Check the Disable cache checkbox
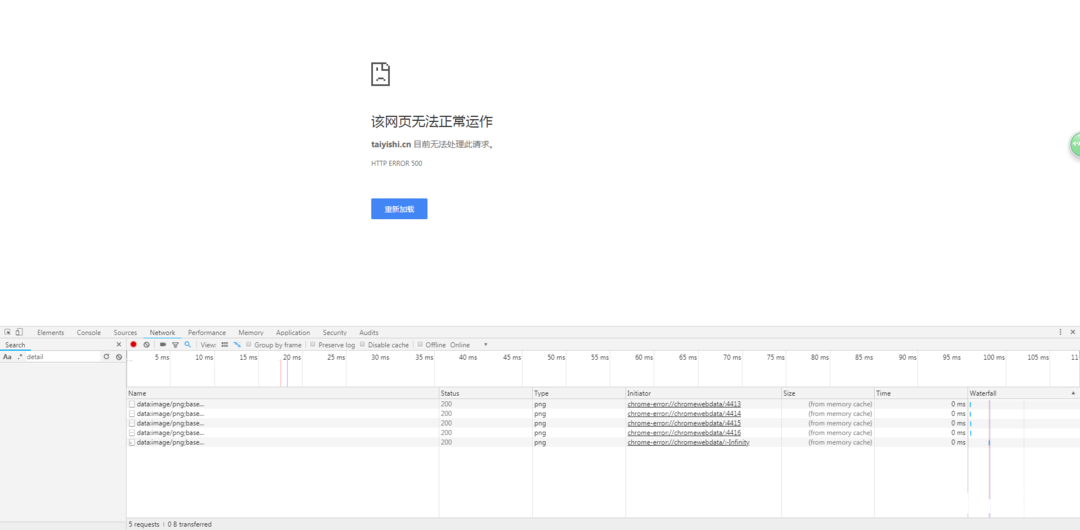This screenshot has width=1080, height=530. 363,345
